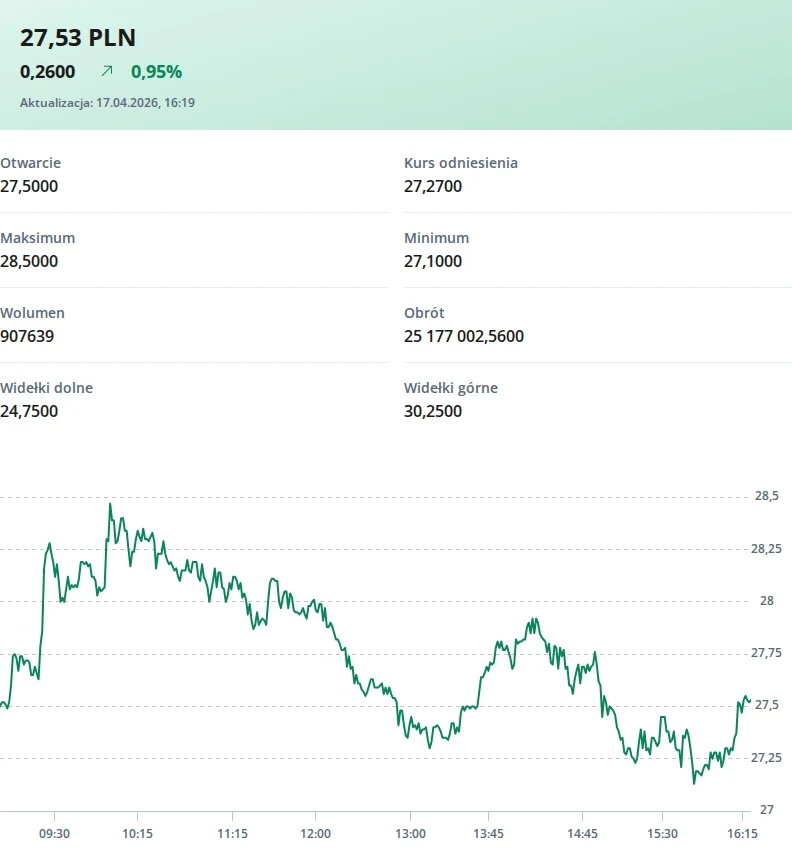This screenshot has width=792, height=865.
Task: Click the 27,53 PLN current price
Action: pyautogui.click(x=78, y=38)
